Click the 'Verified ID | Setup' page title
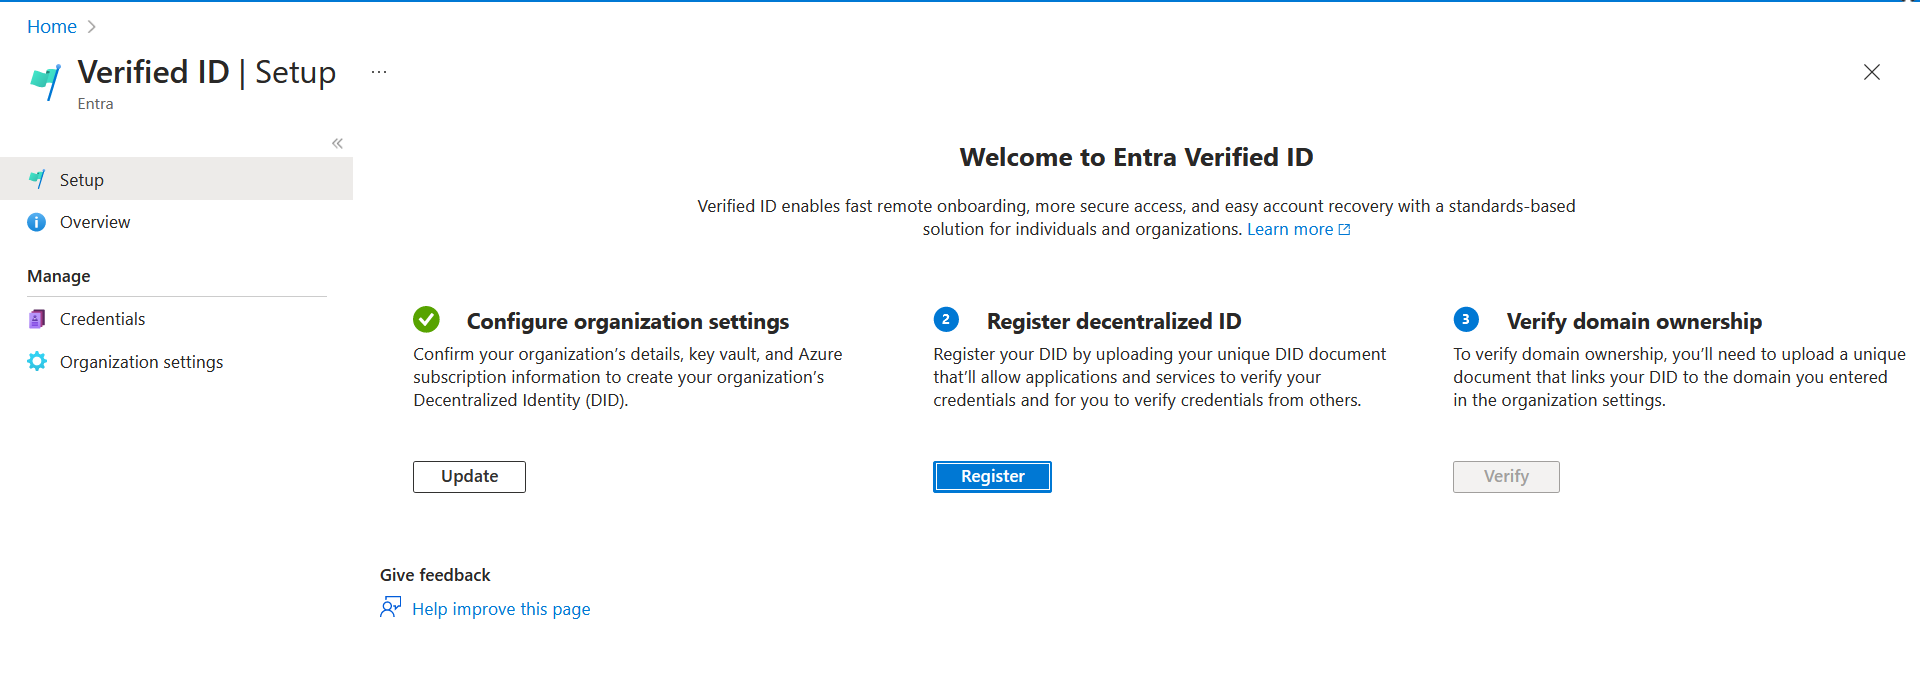Screen dimensions: 1920x694 point(207,72)
